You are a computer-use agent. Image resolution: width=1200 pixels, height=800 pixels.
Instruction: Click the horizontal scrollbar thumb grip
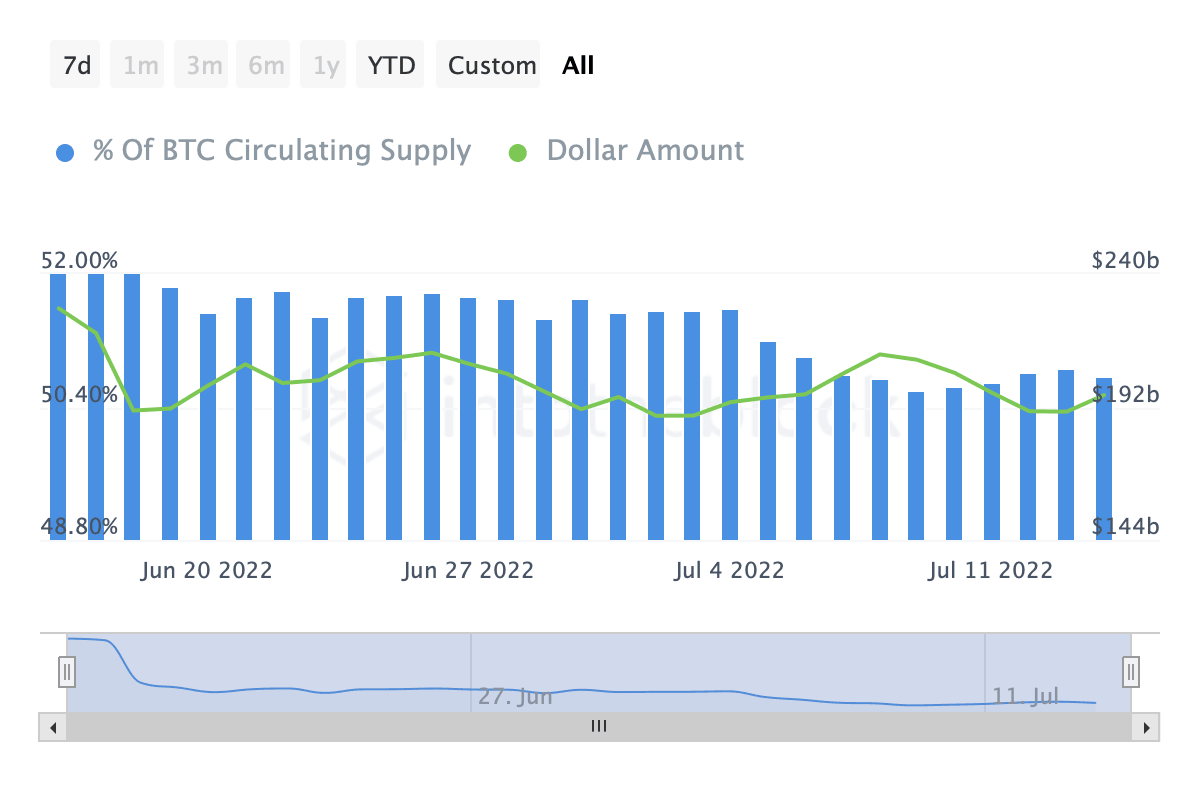tap(599, 727)
